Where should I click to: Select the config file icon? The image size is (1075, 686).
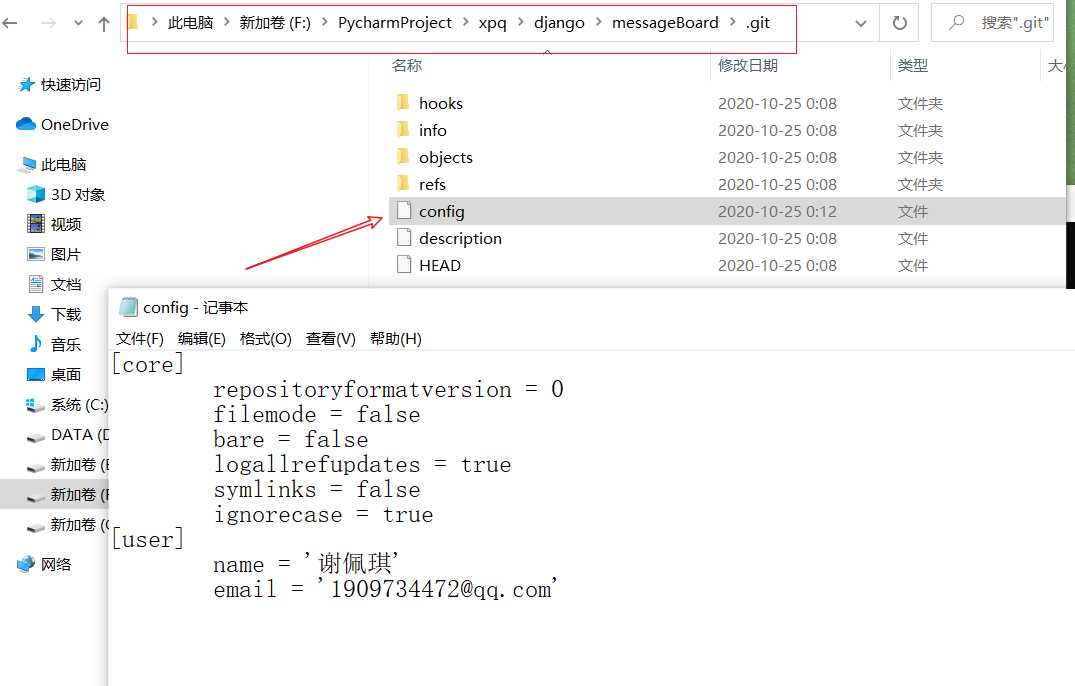pos(404,210)
